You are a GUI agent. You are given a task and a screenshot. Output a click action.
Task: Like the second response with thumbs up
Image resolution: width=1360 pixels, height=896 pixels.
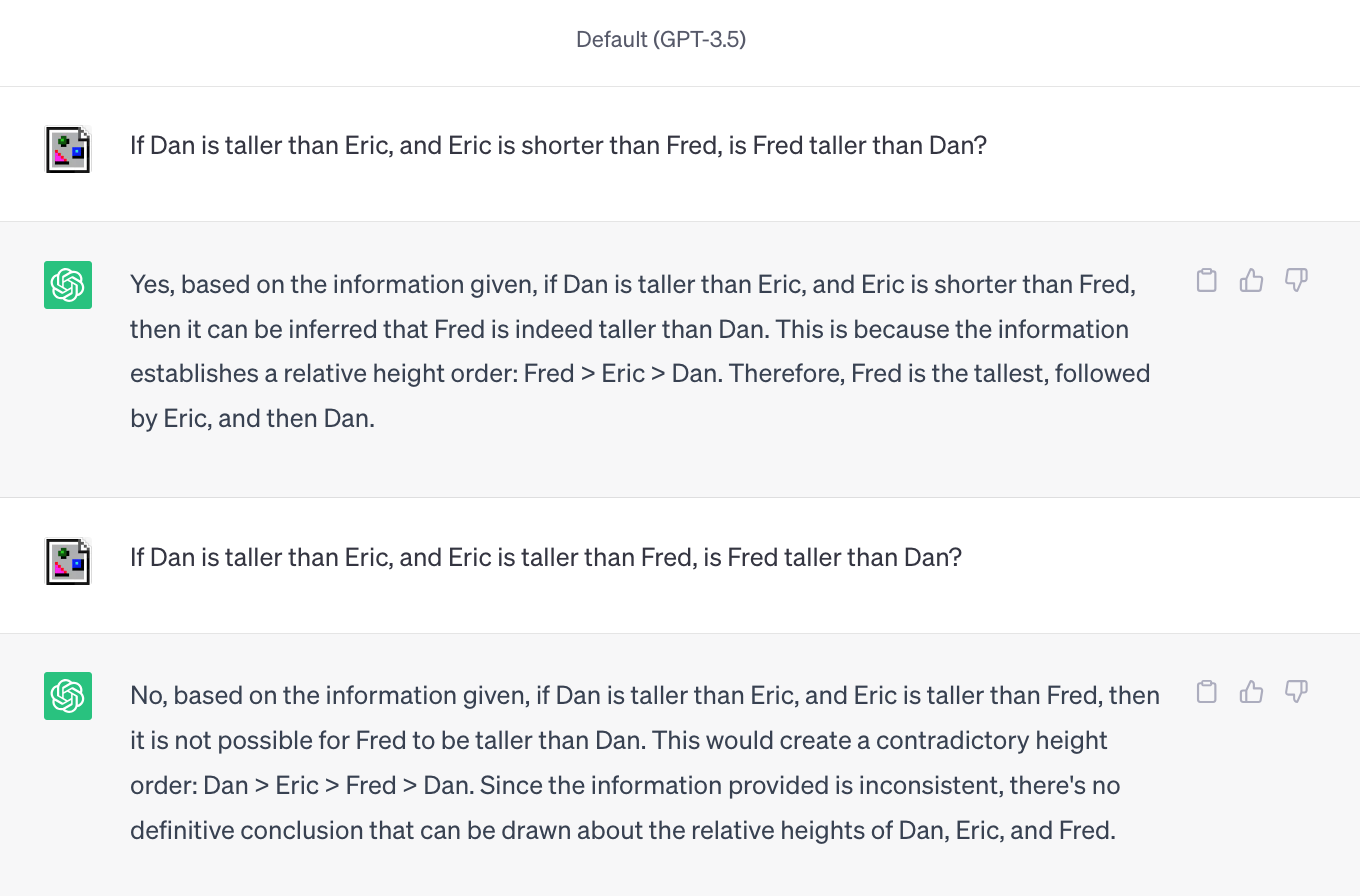(x=1251, y=692)
